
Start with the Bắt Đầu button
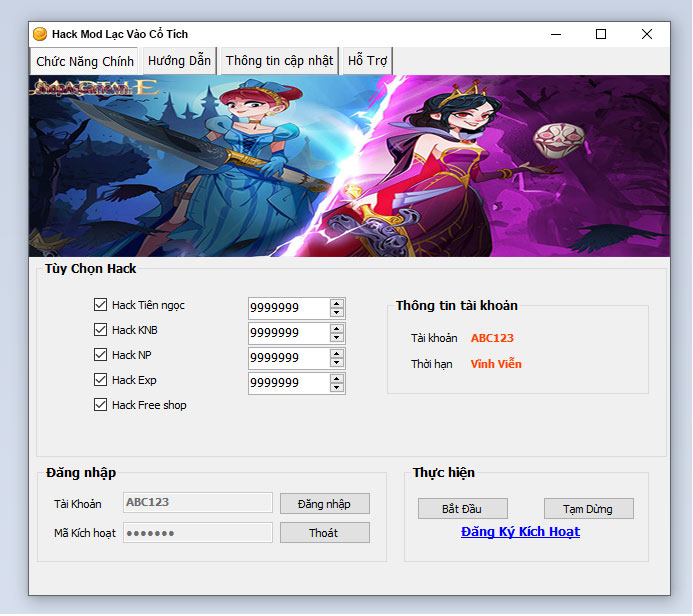pyautogui.click(x=462, y=509)
